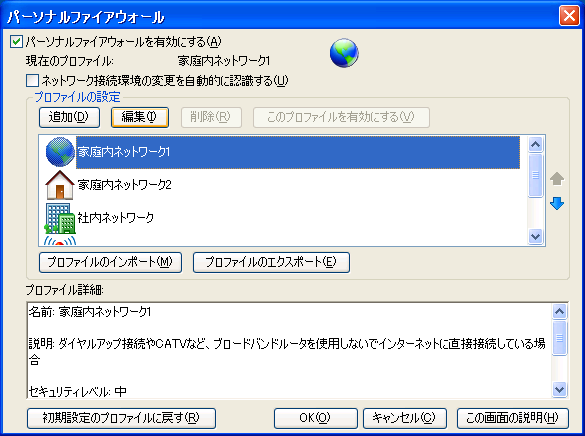Click the large globe icon beside current profile
Image resolution: width=585 pixels, height=436 pixels.
[x=344, y=53]
